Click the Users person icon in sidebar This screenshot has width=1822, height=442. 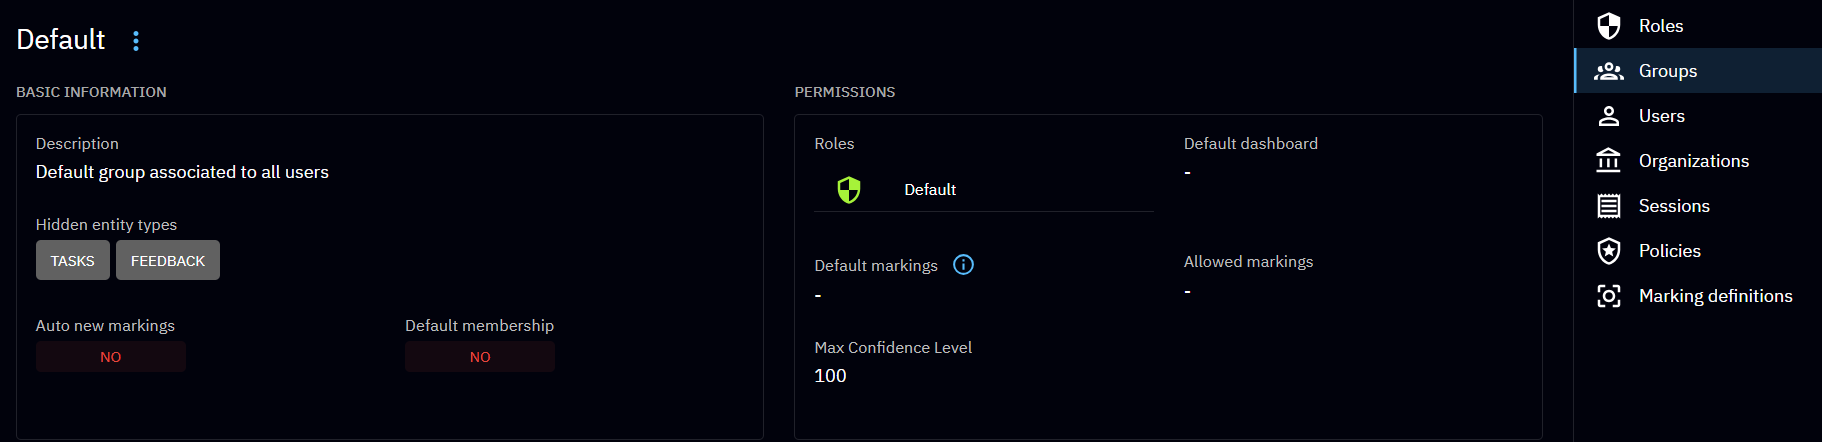point(1608,116)
